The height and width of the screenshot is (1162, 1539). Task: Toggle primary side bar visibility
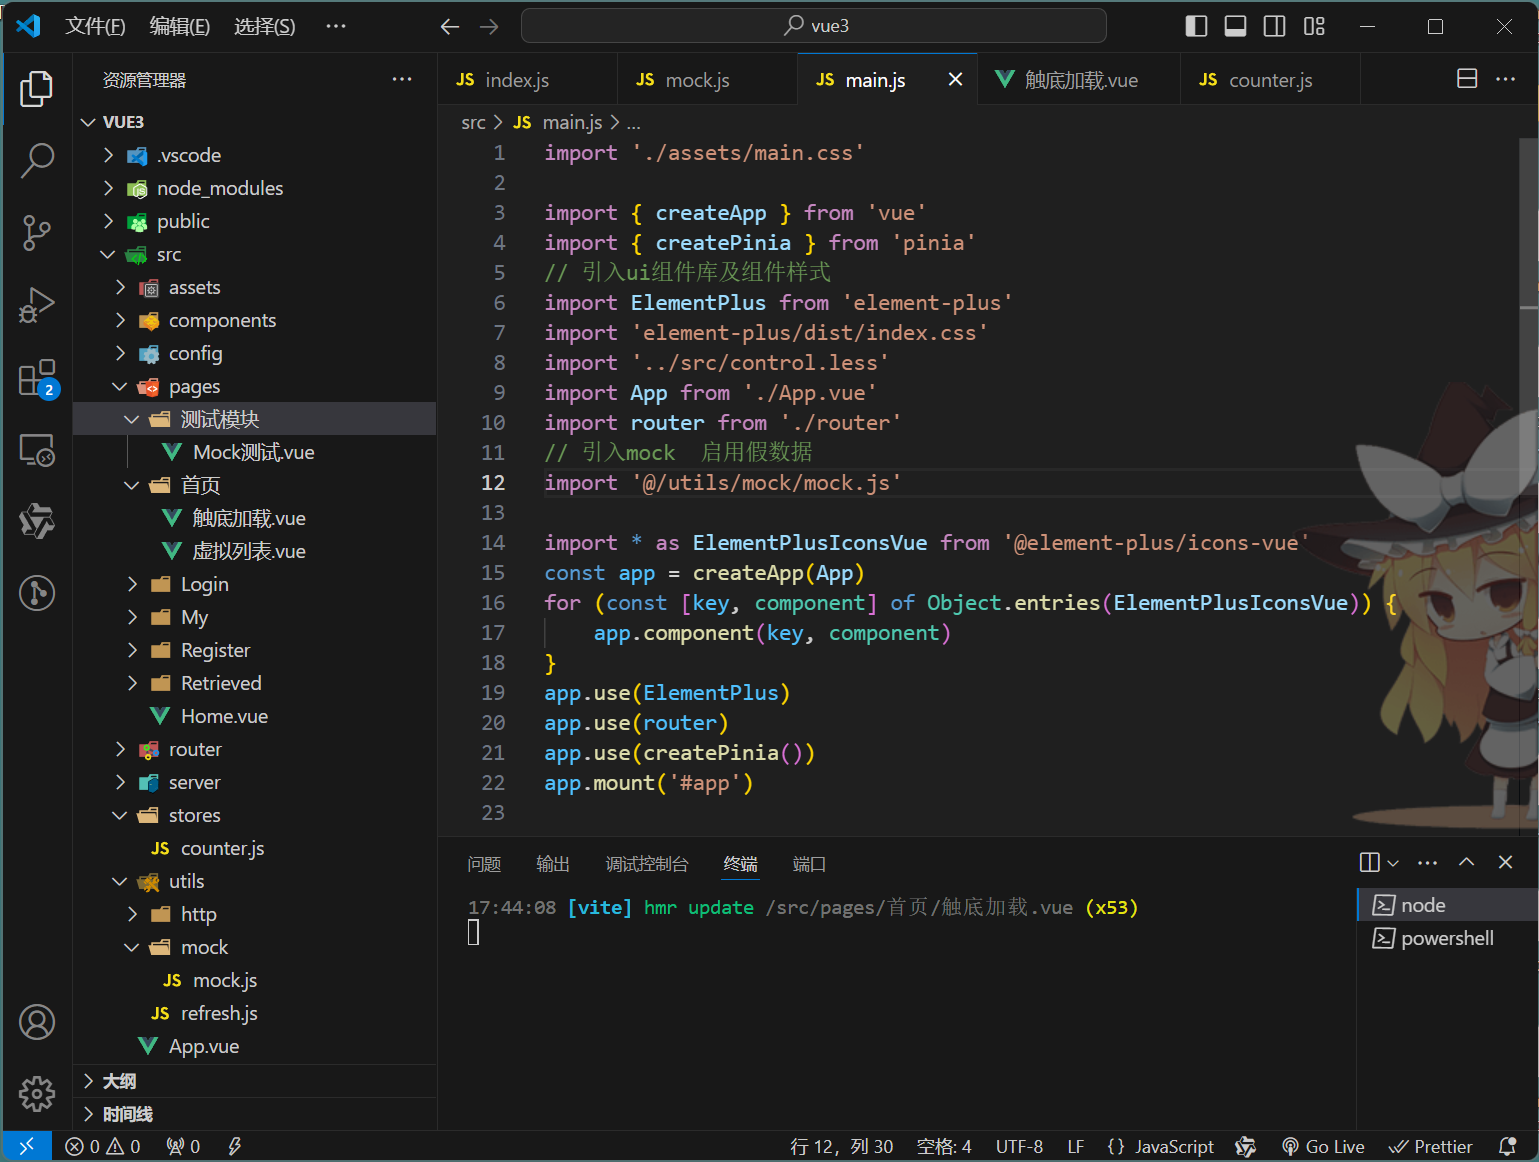pyautogui.click(x=1196, y=26)
